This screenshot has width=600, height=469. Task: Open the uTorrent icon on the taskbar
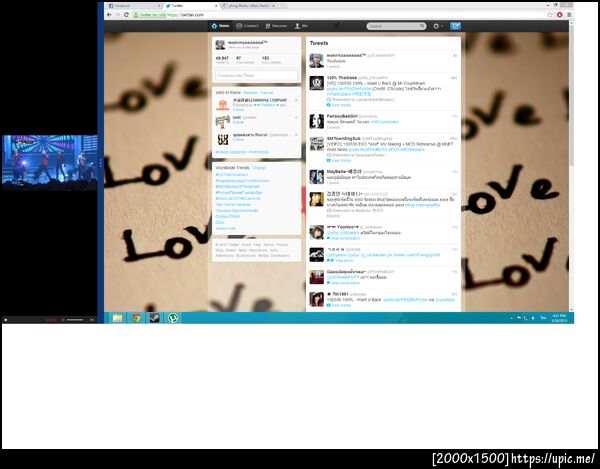point(173,318)
